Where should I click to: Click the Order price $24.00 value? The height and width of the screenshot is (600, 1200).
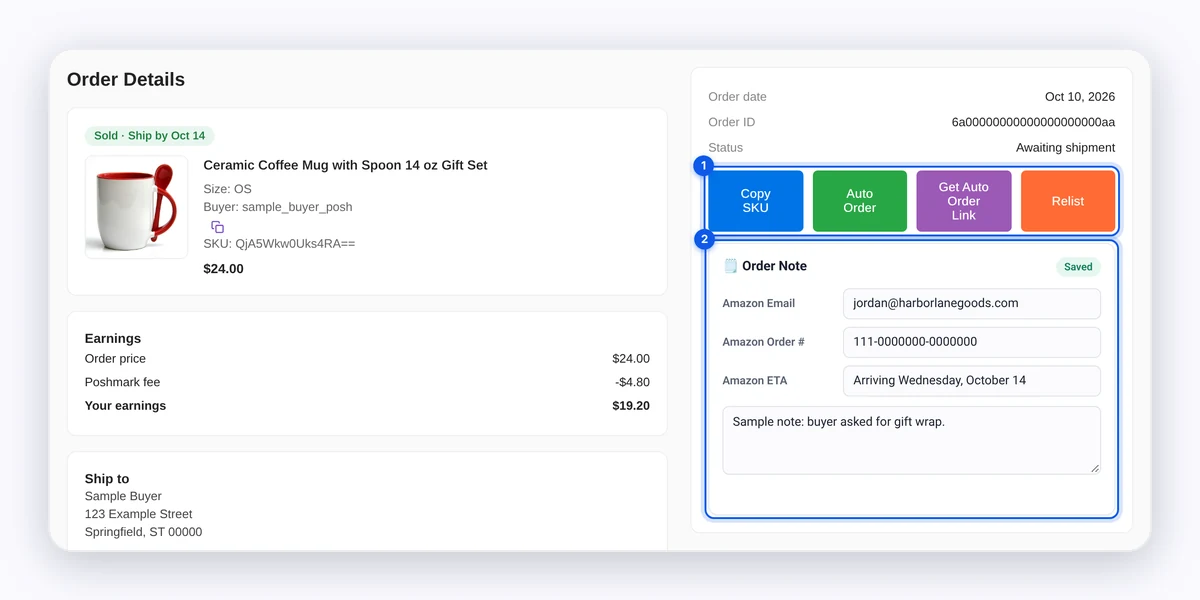pyautogui.click(x=631, y=359)
